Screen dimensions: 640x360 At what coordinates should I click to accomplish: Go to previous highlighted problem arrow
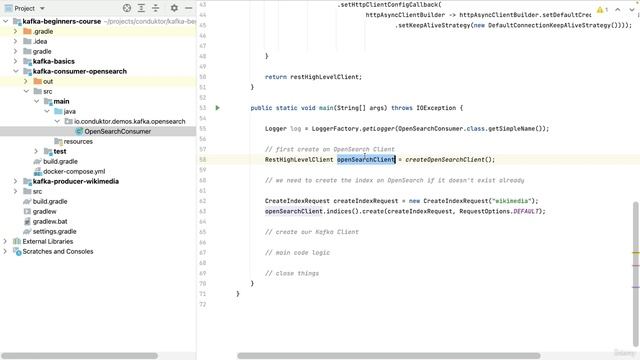[x=618, y=9]
